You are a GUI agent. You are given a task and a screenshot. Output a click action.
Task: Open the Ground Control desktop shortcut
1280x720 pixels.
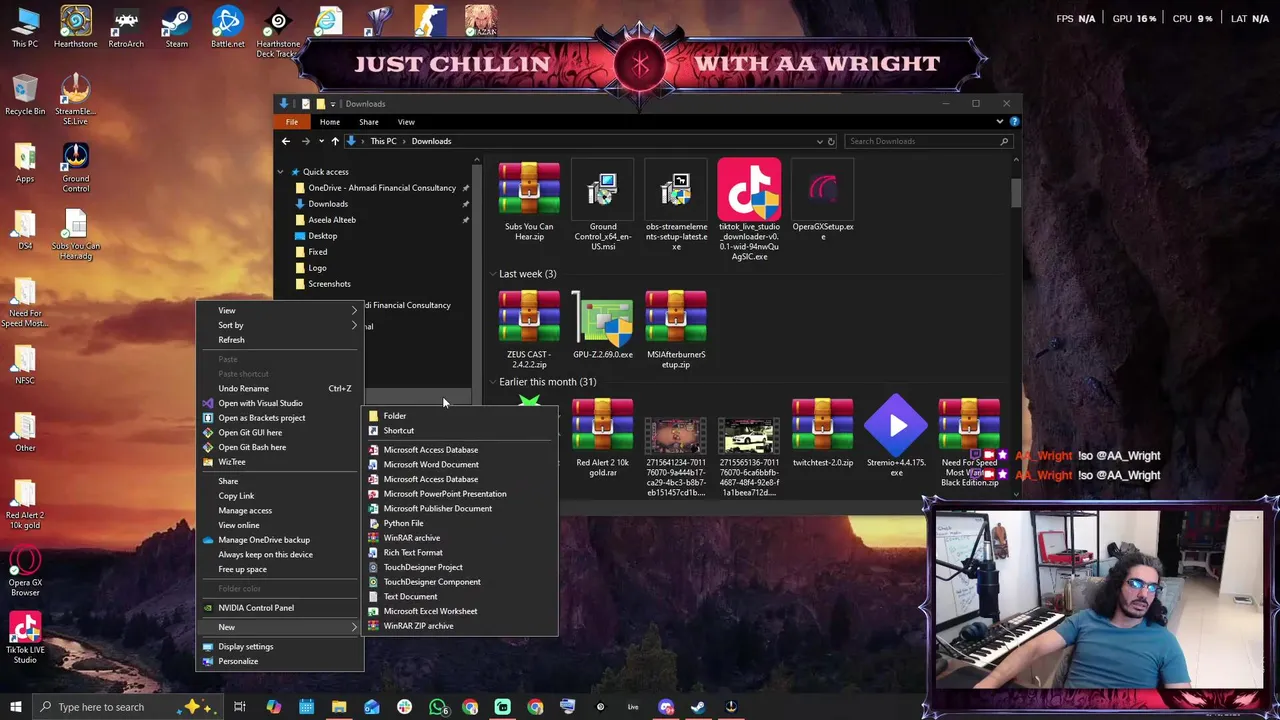click(x=75, y=167)
